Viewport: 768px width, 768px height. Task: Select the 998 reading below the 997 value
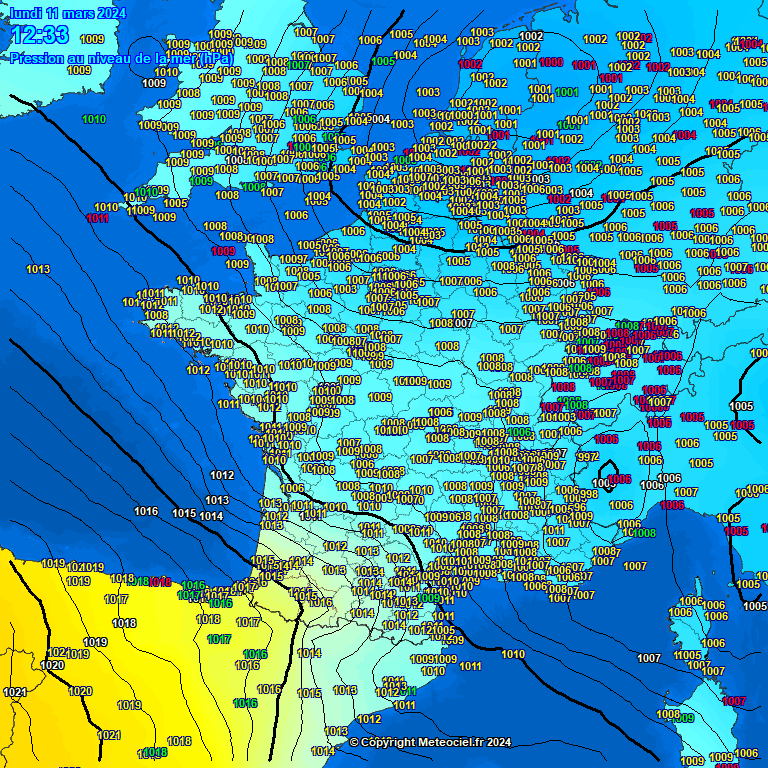click(x=589, y=494)
